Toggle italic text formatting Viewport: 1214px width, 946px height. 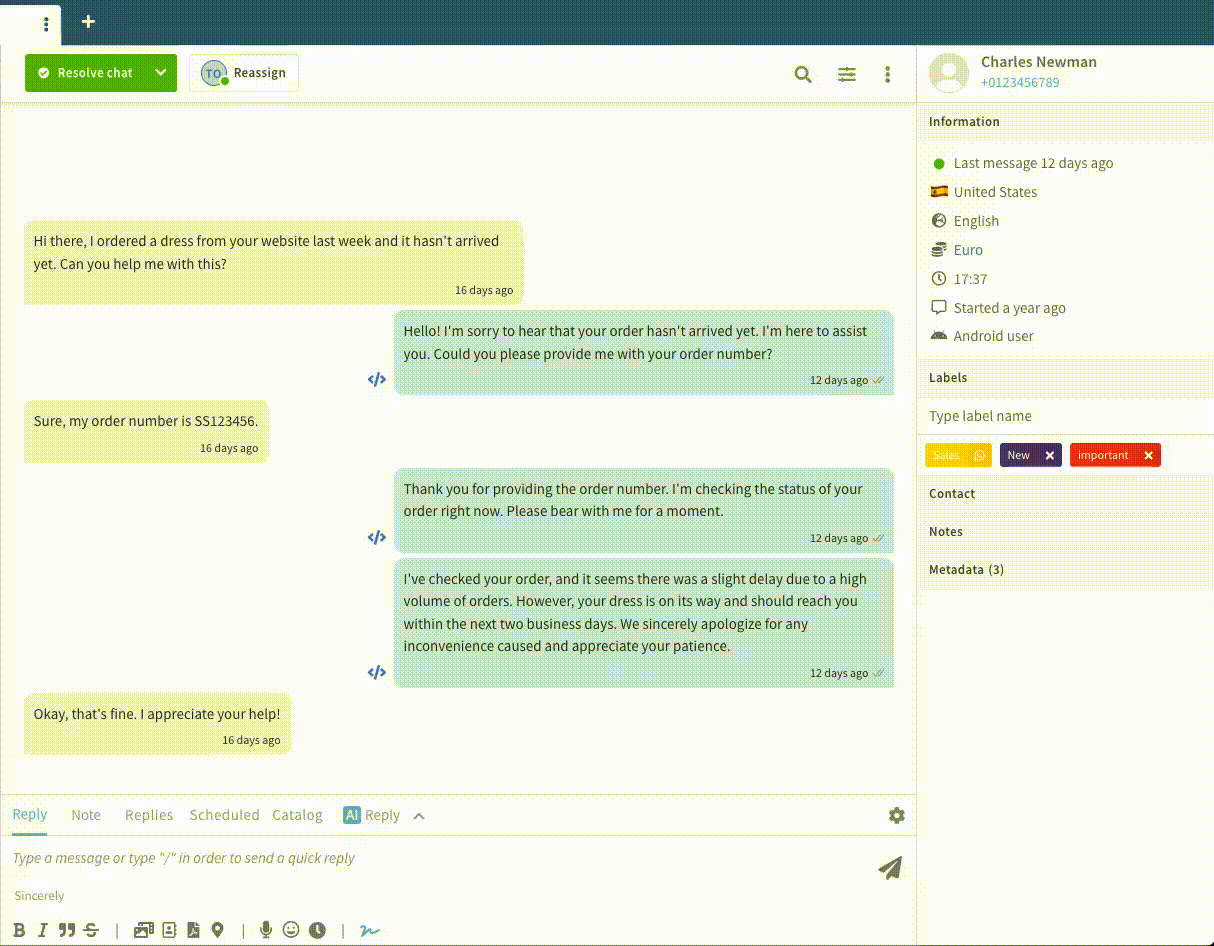(43, 930)
